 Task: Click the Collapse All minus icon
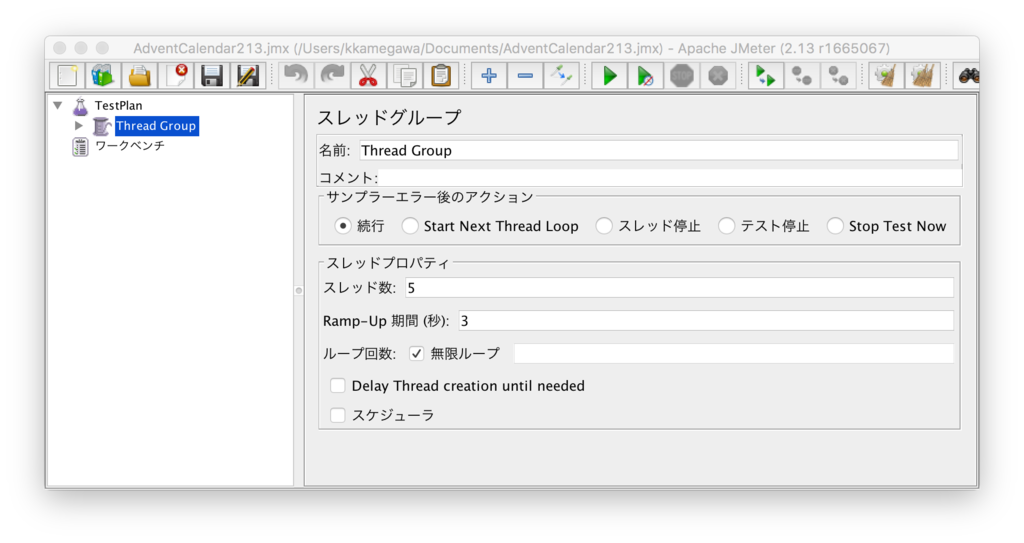[x=525, y=76]
